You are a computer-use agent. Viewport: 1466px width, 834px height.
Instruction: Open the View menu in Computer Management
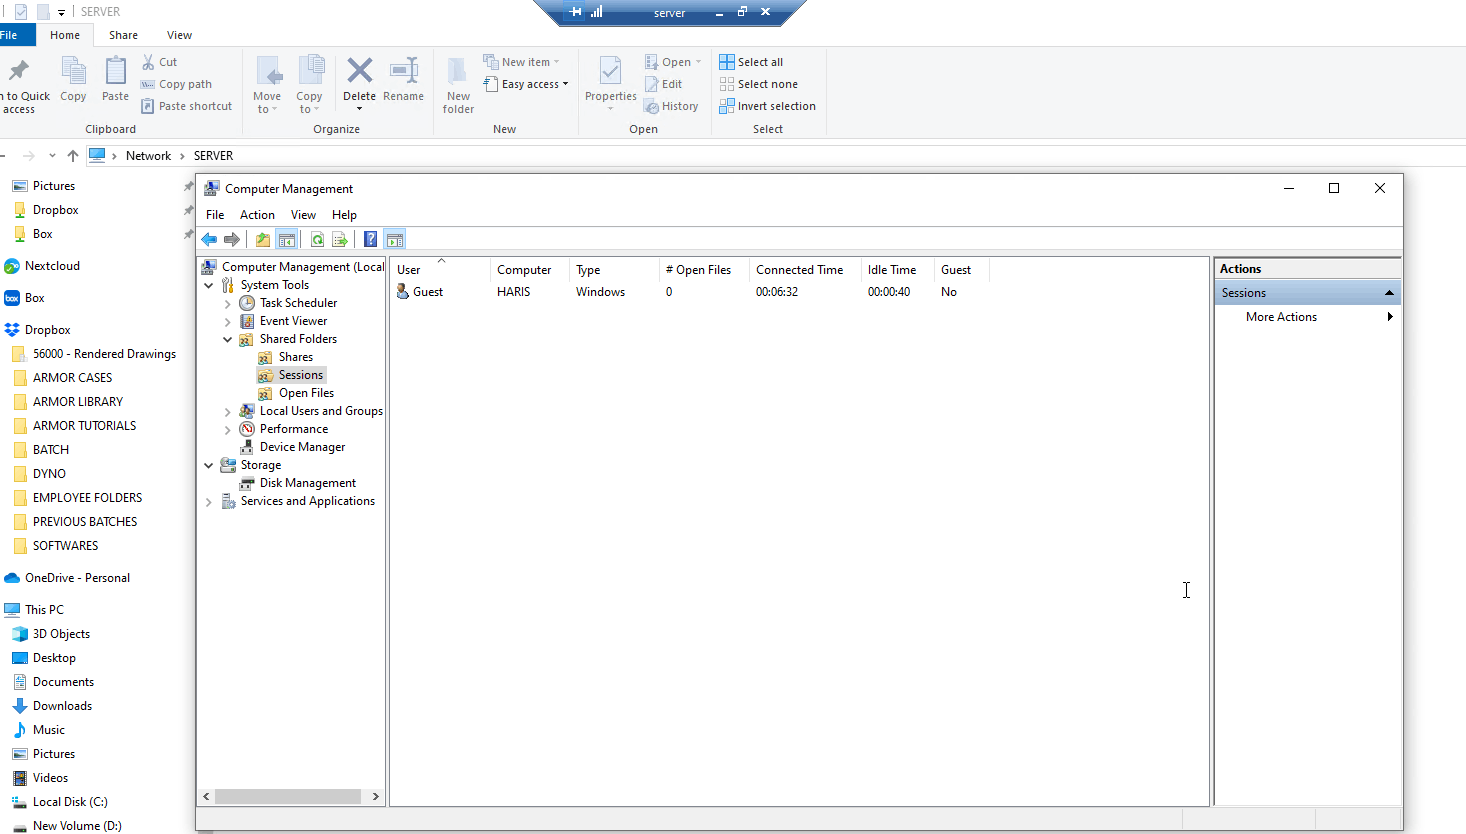303,215
